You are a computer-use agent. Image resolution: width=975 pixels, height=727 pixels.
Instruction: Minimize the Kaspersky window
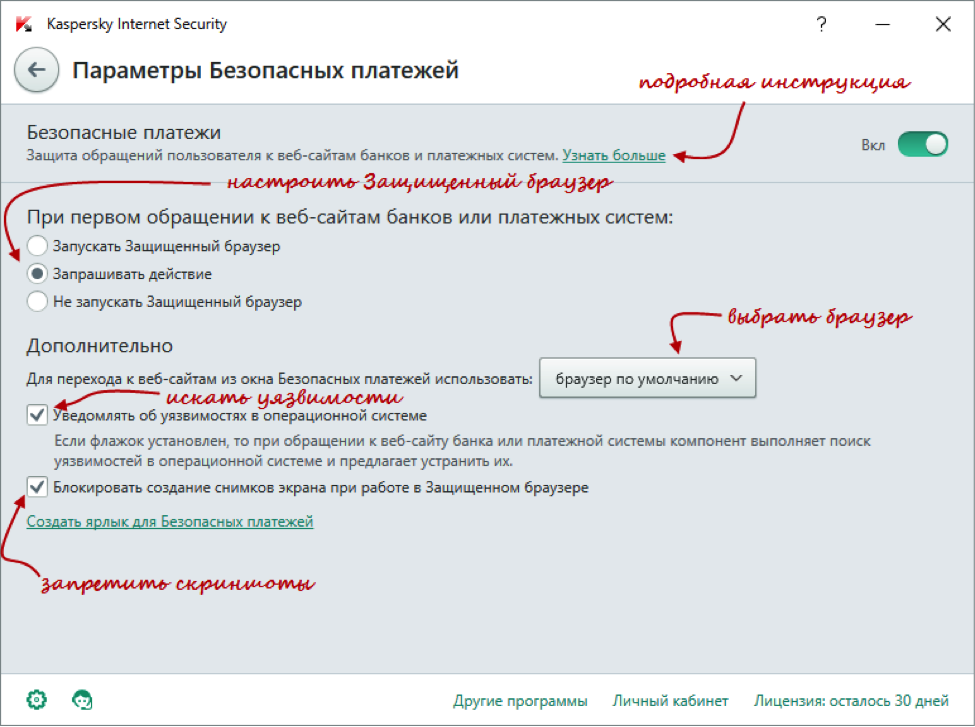(x=882, y=24)
